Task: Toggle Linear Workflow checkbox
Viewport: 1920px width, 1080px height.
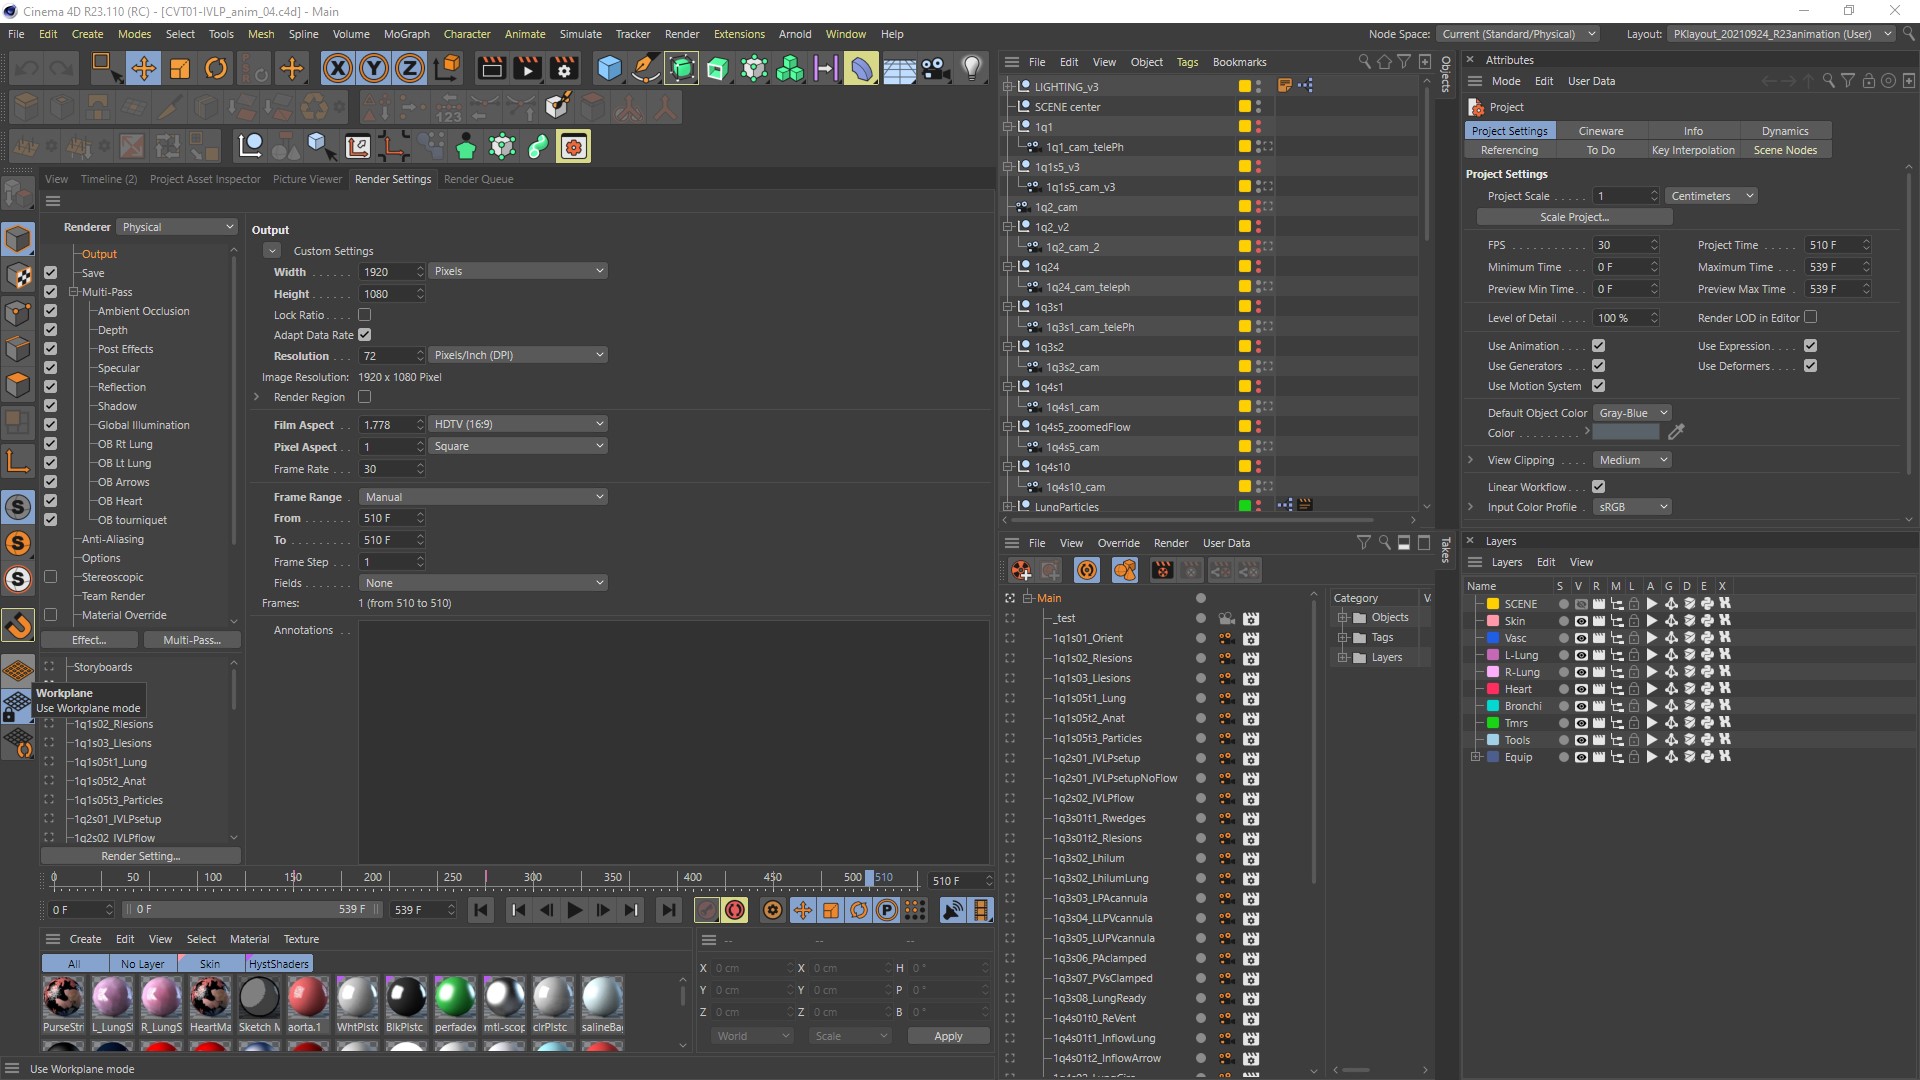Action: (1598, 487)
